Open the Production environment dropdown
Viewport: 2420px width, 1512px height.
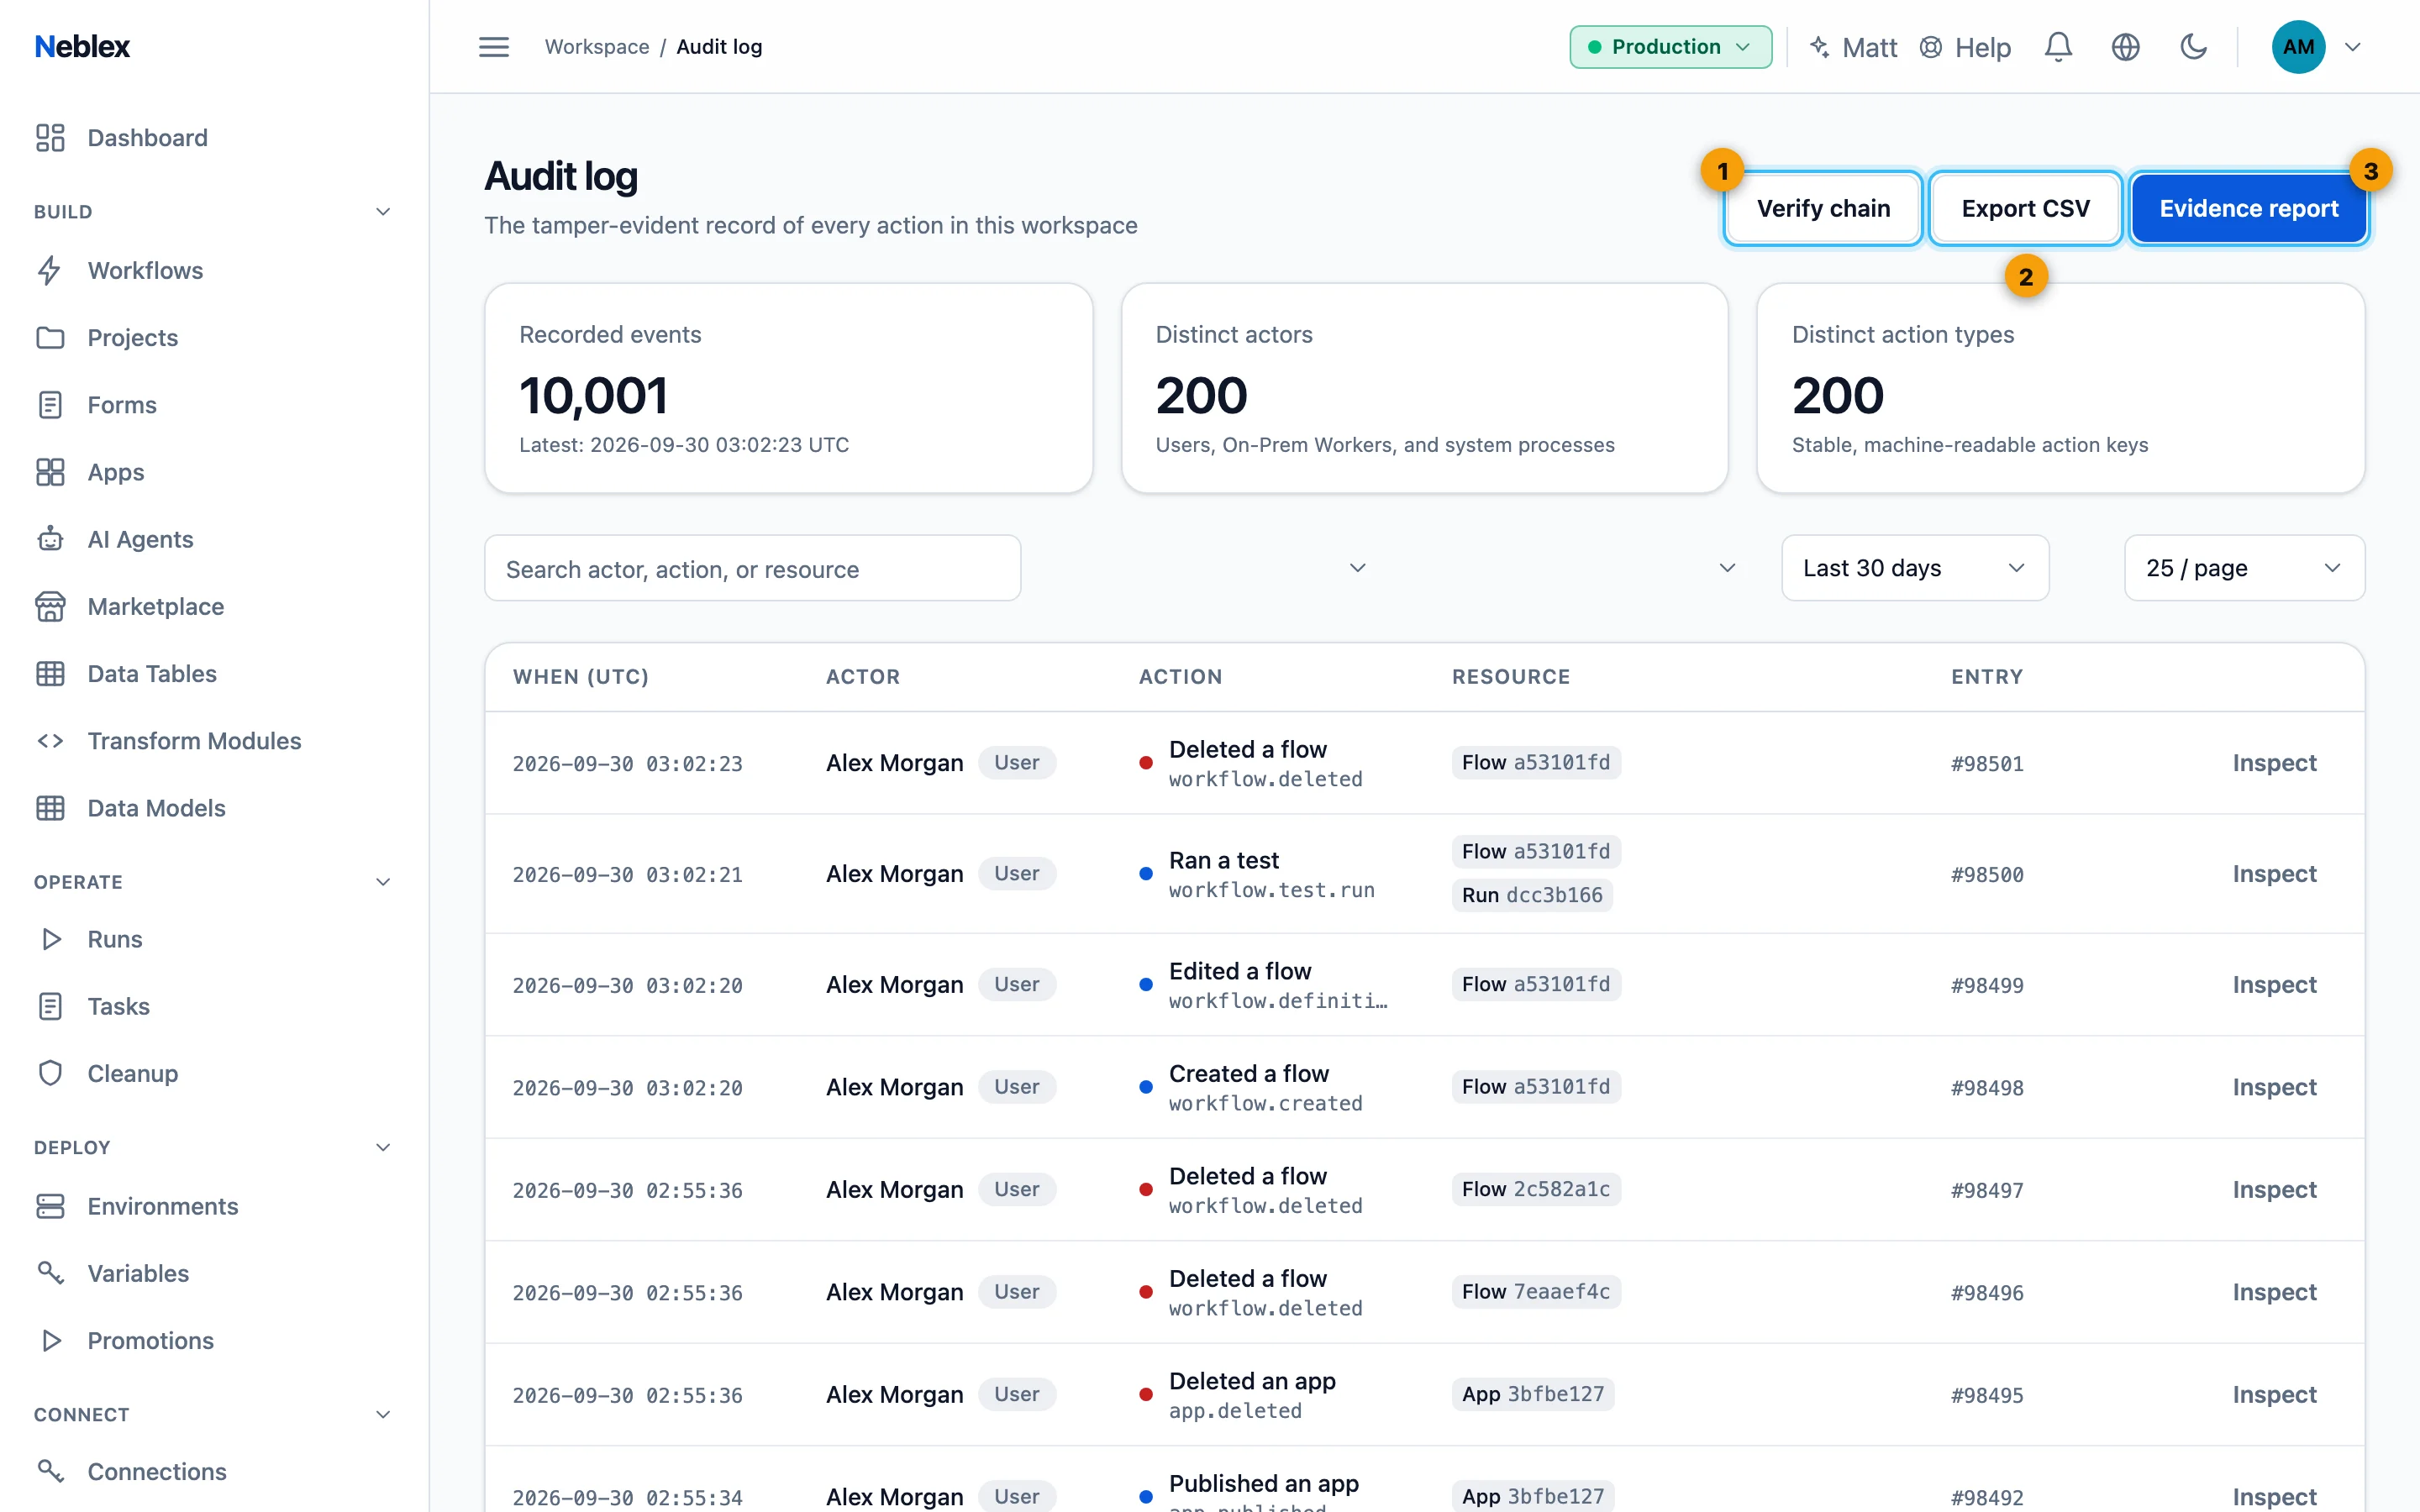(x=1670, y=47)
